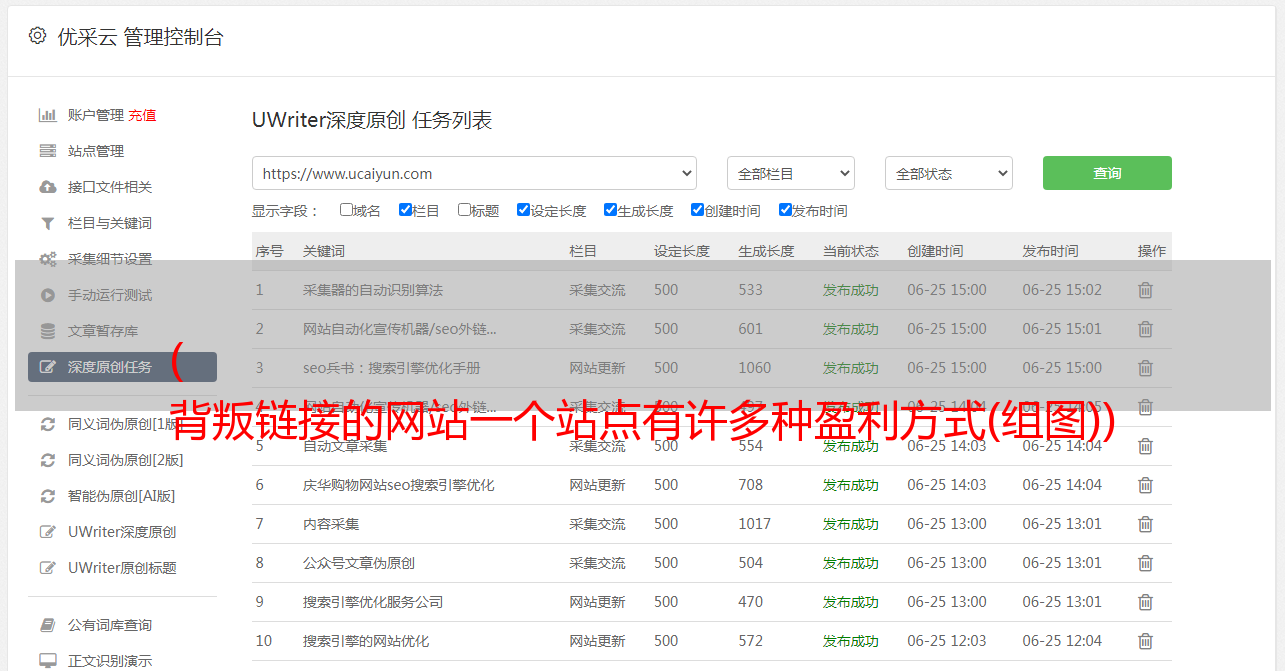Image resolution: width=1285 pixels, height=671 pixels.
Task: Click the cloud upload icon for 接口文件相关
Action: tap(47, 187)
